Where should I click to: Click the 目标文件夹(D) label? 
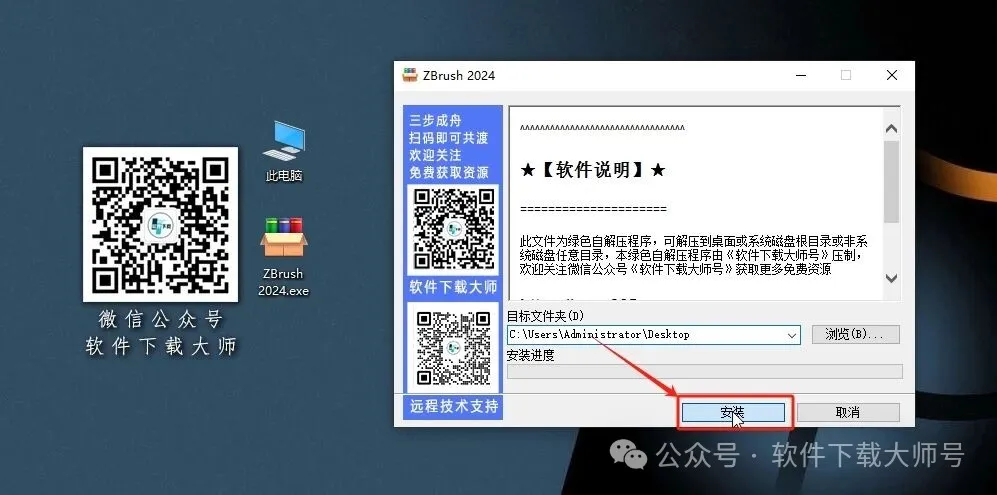click(x=546, y=316)
